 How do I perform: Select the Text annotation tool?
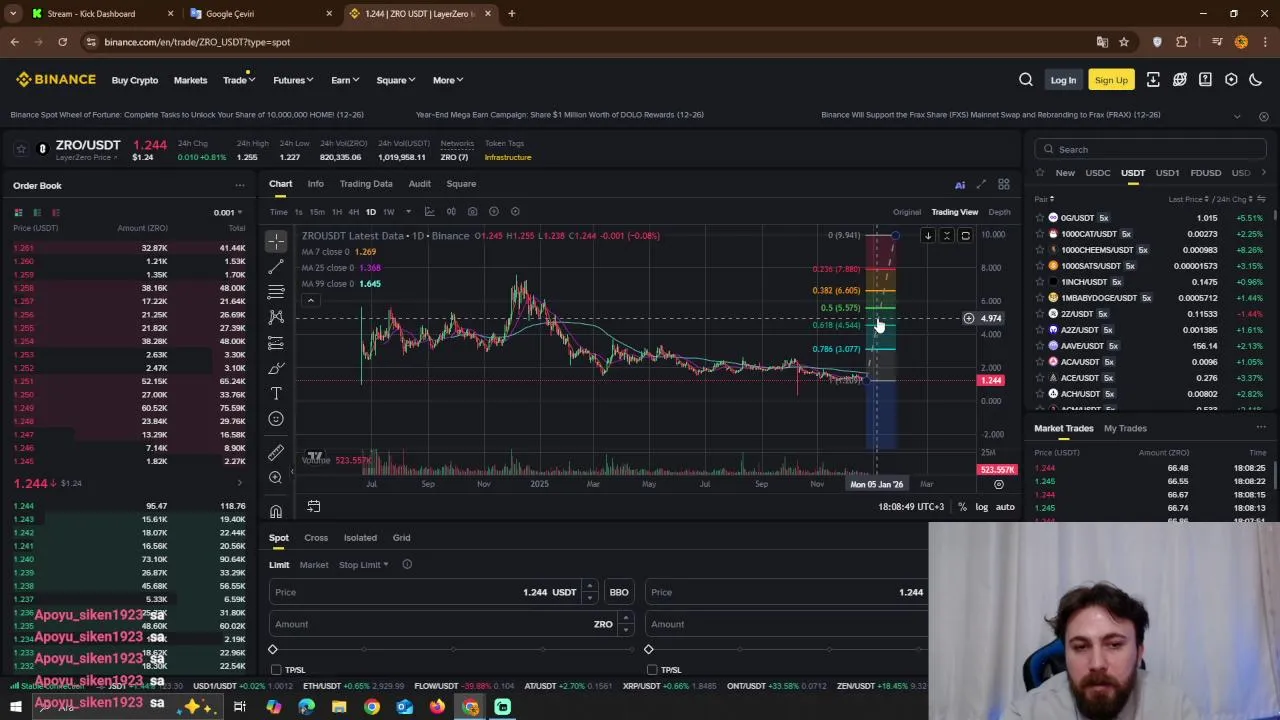pos(276,393)
